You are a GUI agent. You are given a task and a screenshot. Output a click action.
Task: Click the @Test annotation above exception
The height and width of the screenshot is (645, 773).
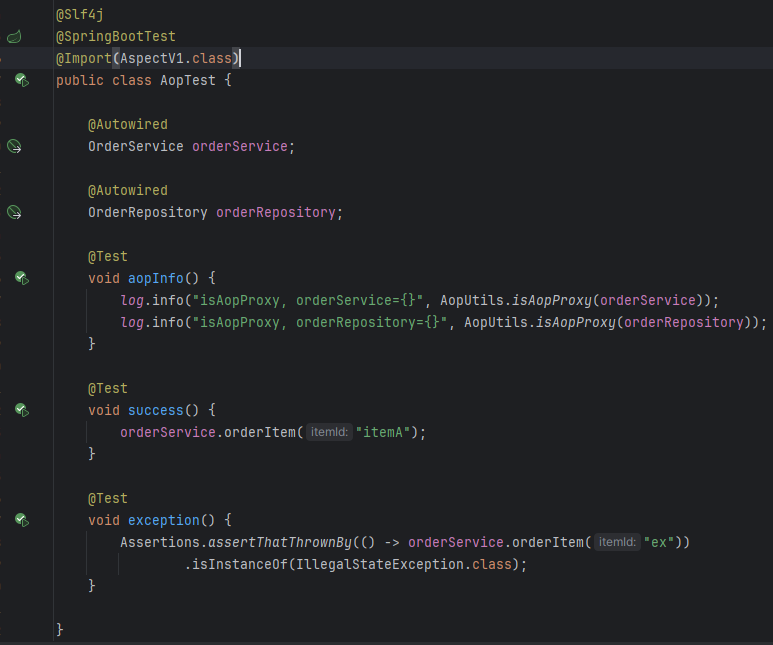(108, 499)
